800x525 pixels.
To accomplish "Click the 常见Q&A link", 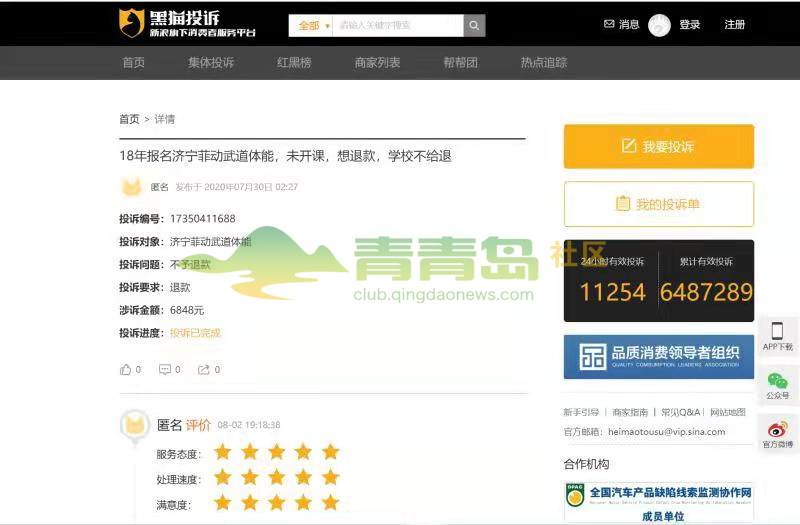I will [x=681, y=412].
